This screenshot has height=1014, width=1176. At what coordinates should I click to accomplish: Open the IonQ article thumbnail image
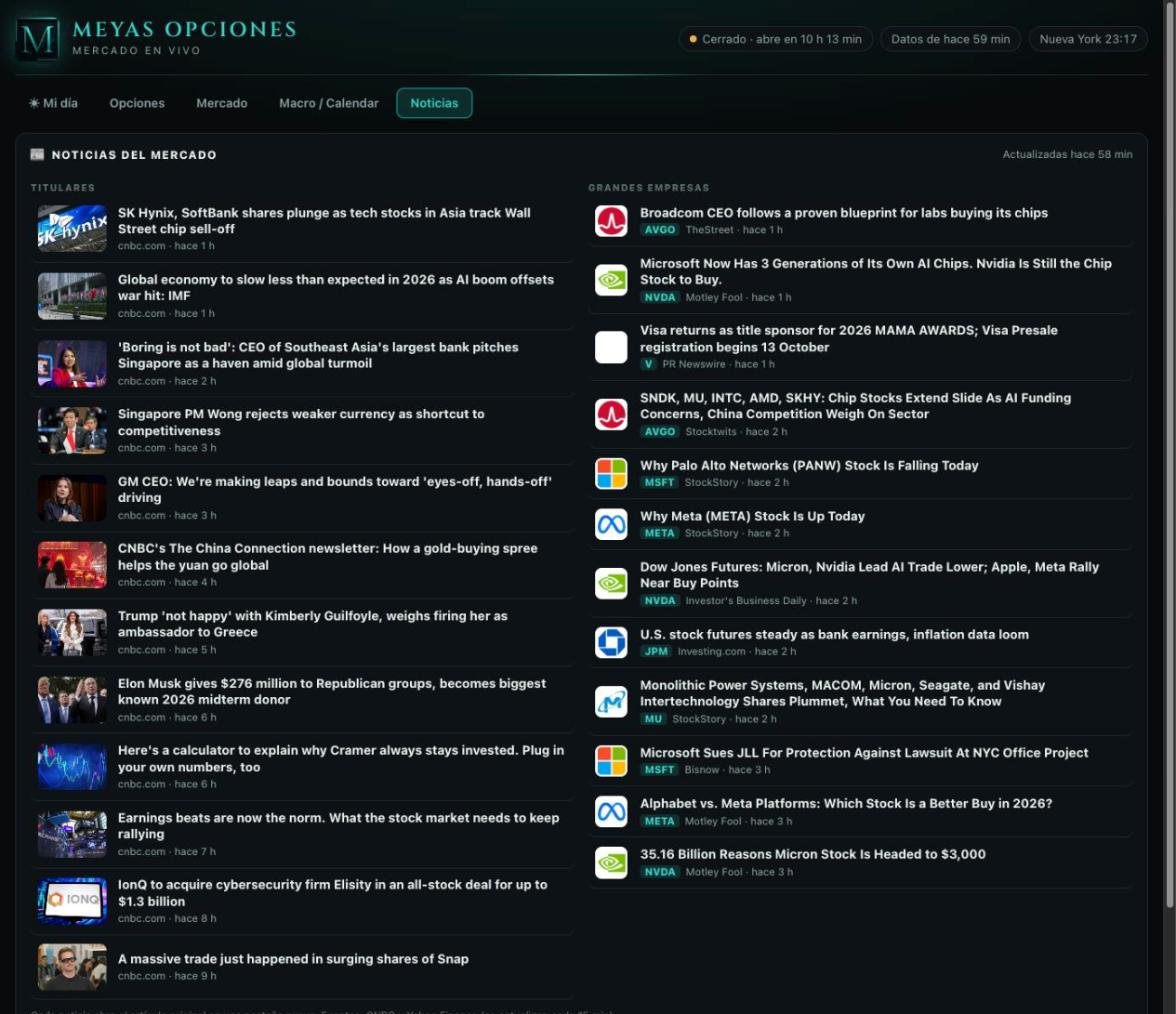point(72,901)
